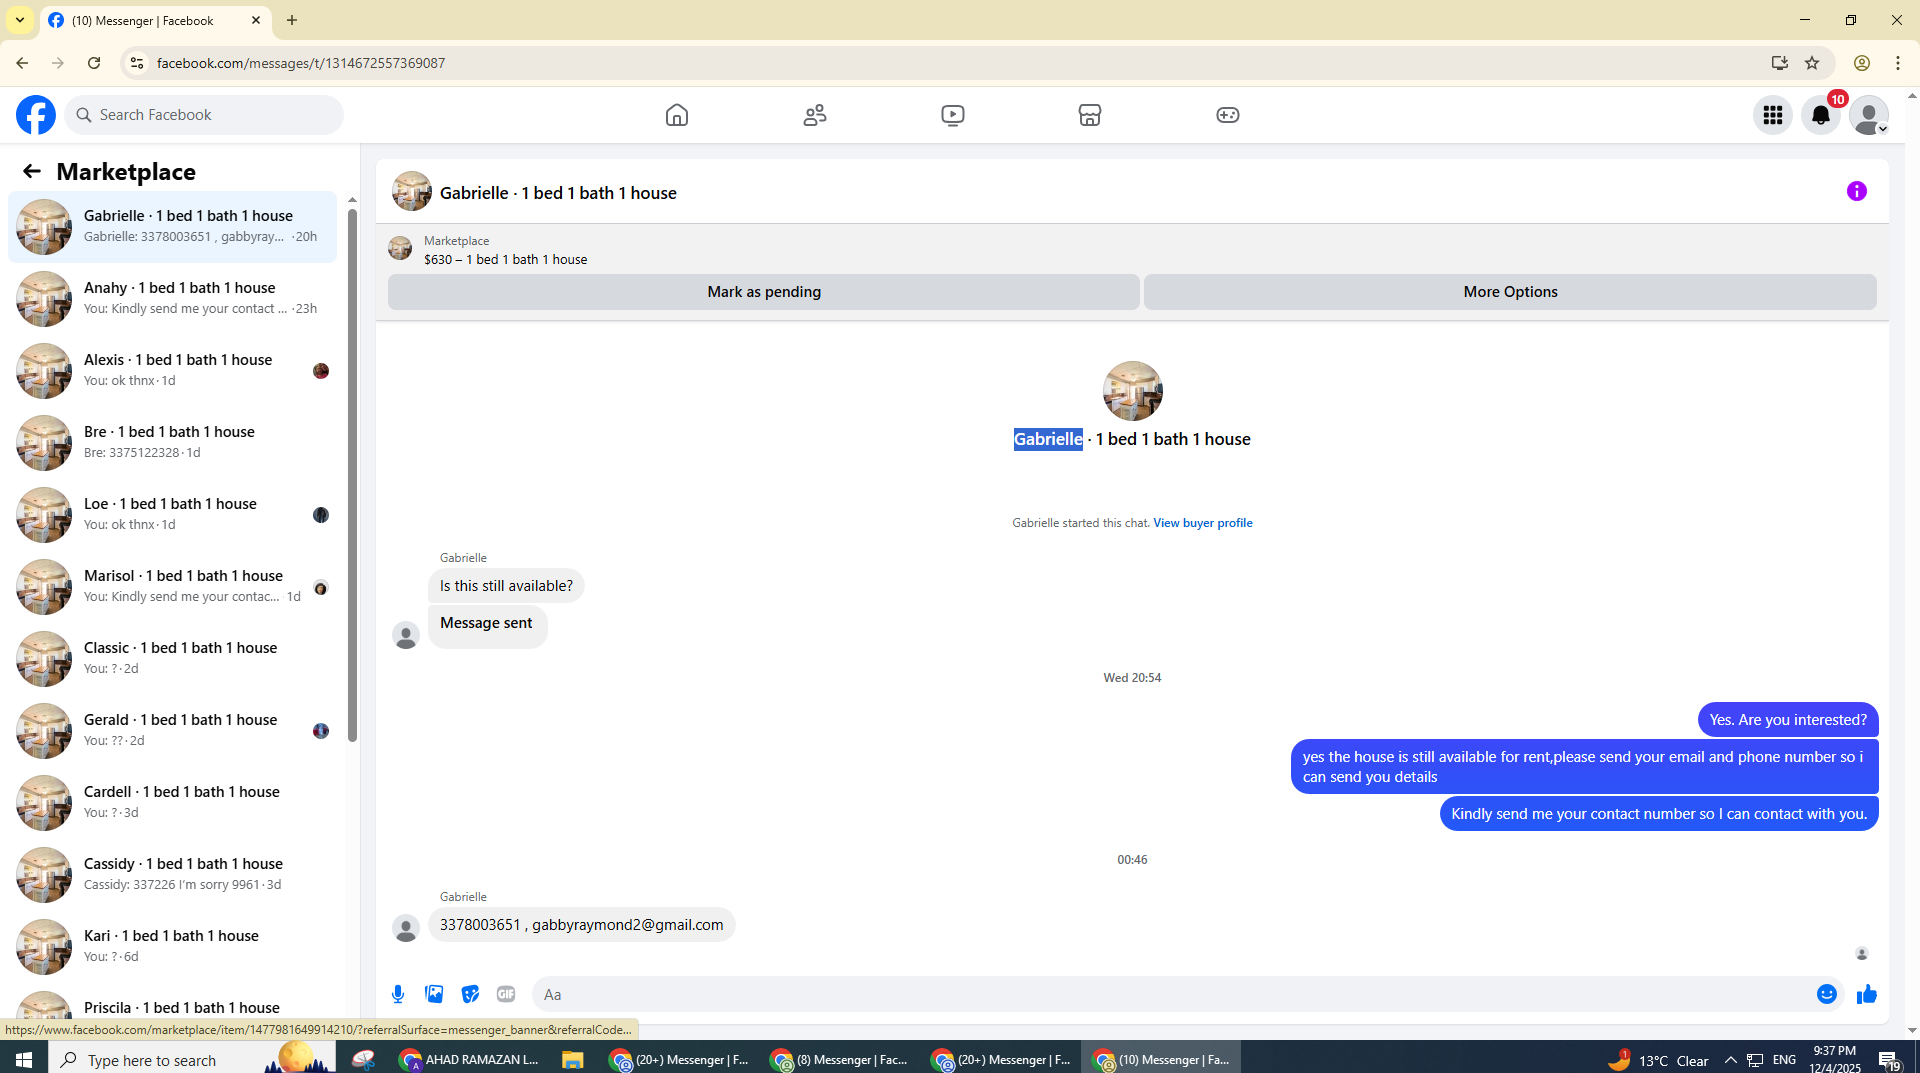The width and height of the screenshot is (1920, 1073).
Task: Click the address bar URL
Action: pos(301,63)
